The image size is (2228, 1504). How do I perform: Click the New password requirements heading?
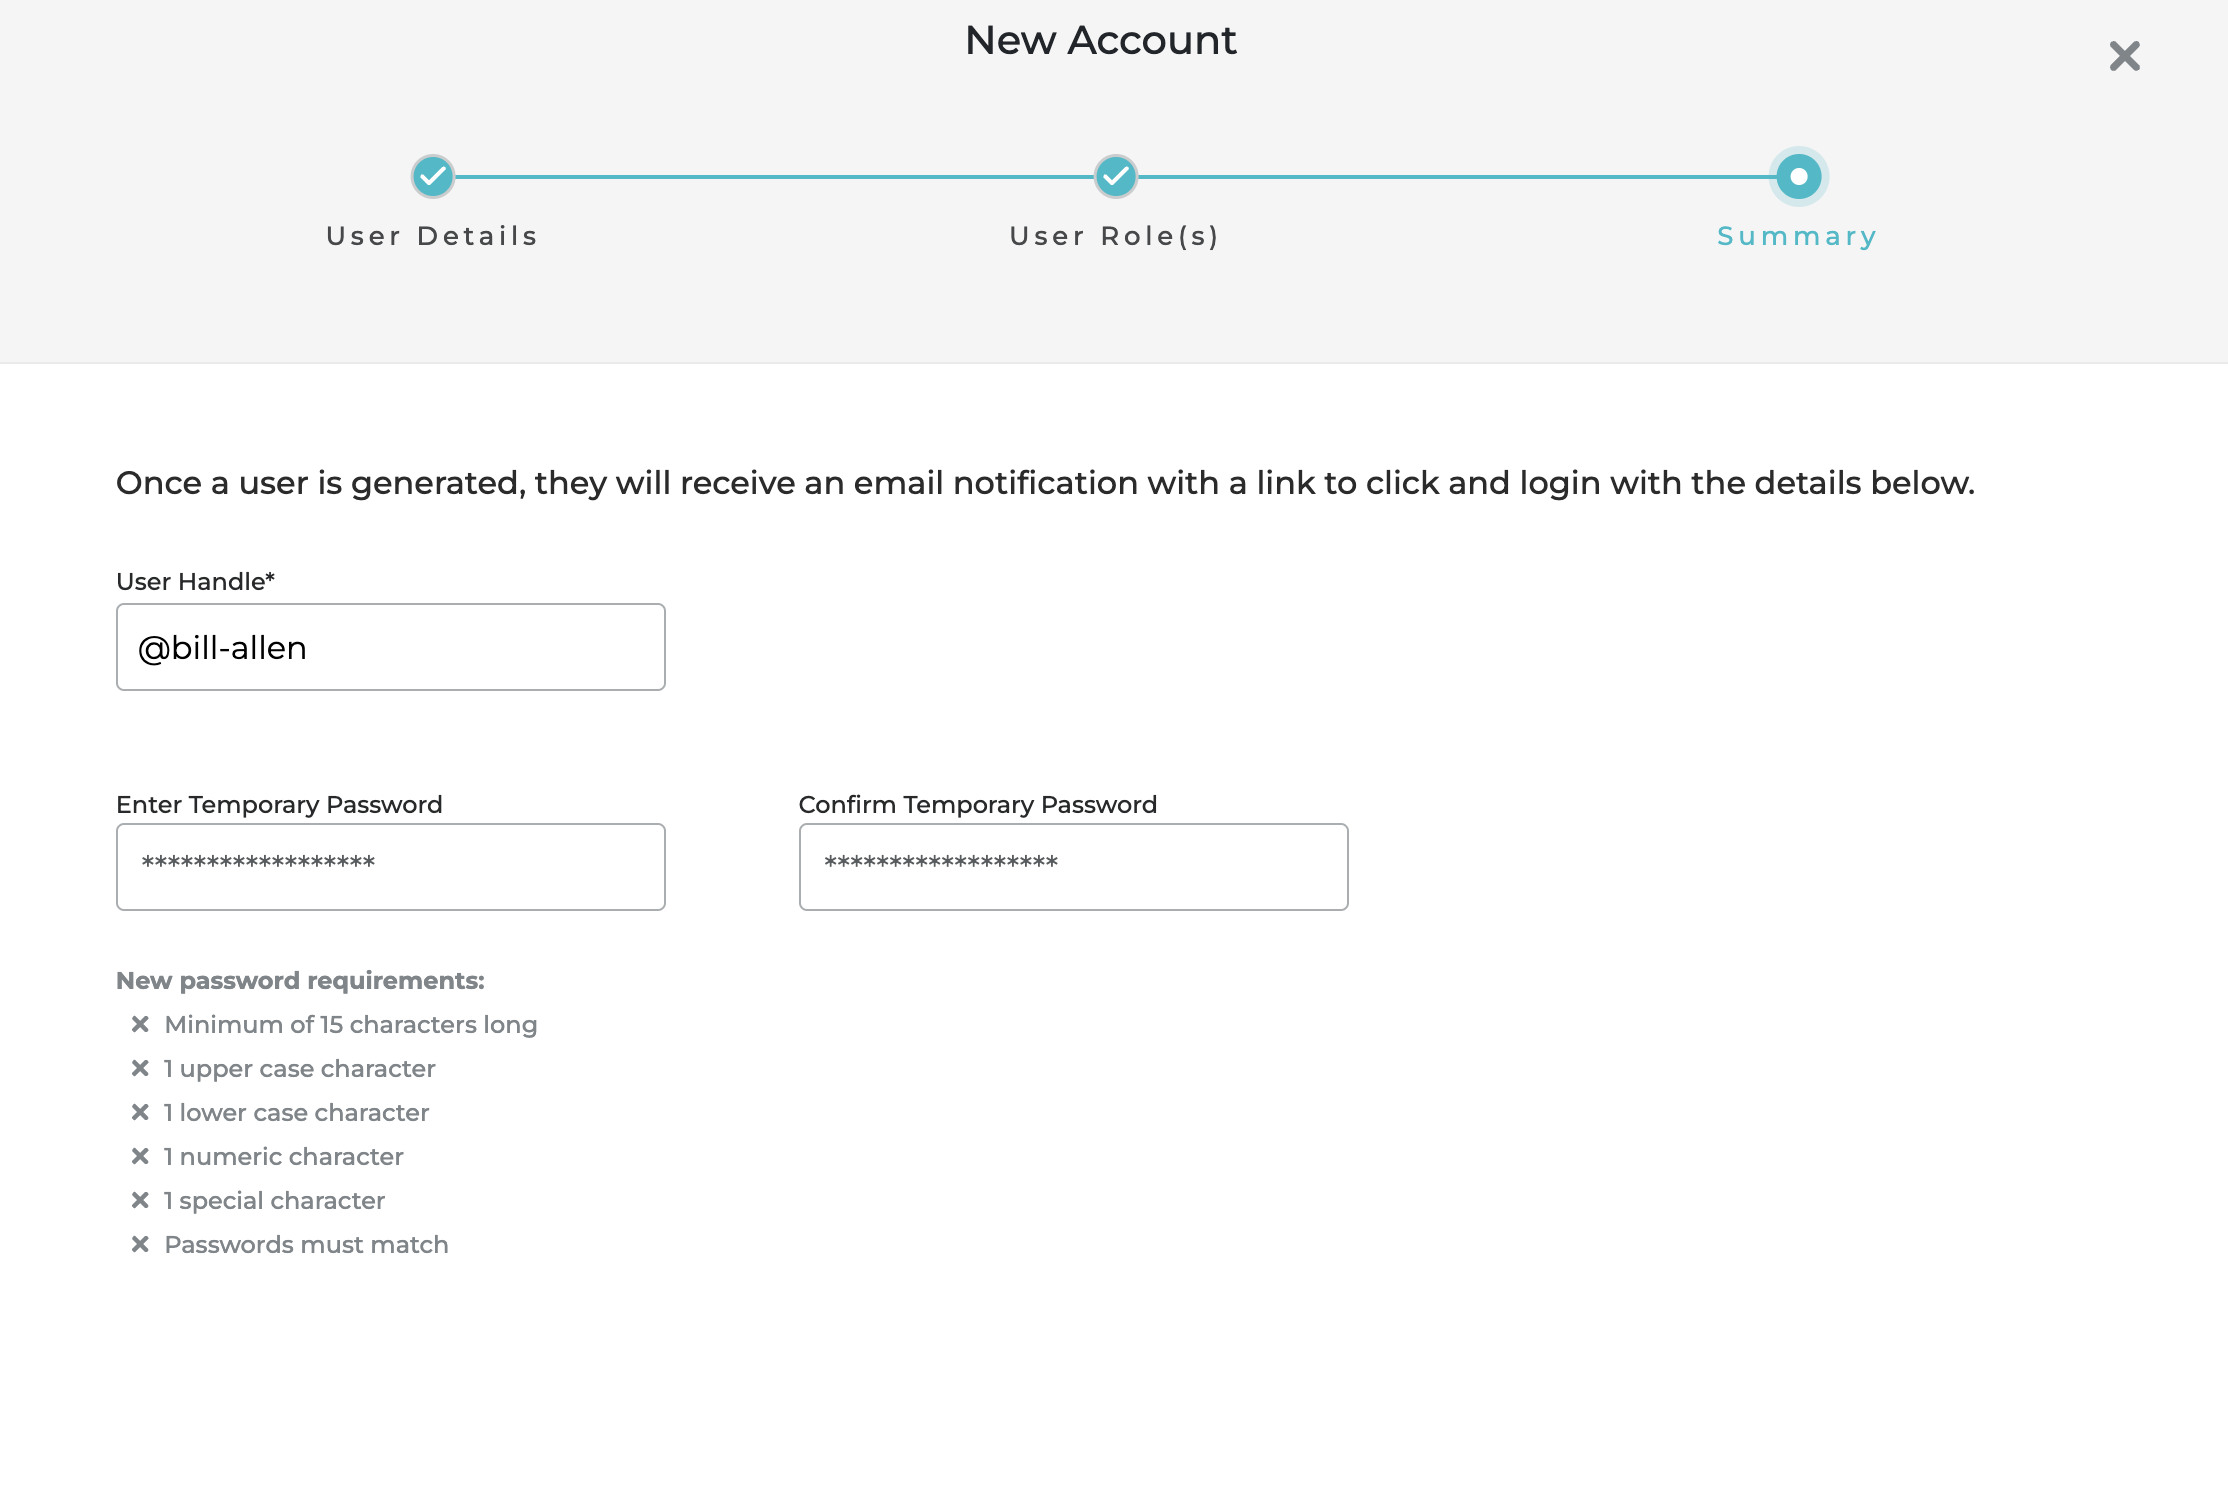pyautogui.click(x=300, y=980)
